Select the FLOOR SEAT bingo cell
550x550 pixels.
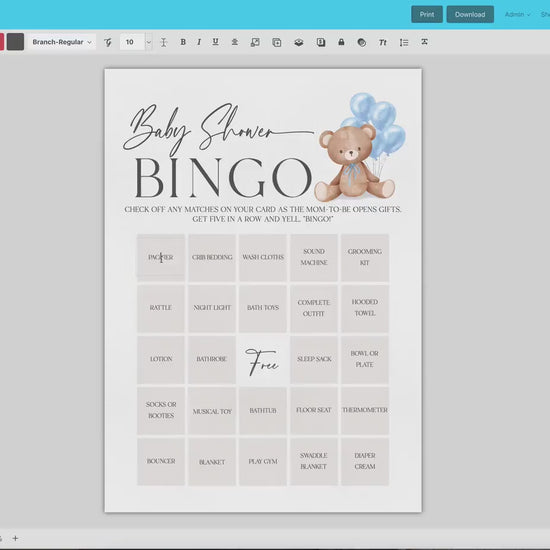coord(314,410)
